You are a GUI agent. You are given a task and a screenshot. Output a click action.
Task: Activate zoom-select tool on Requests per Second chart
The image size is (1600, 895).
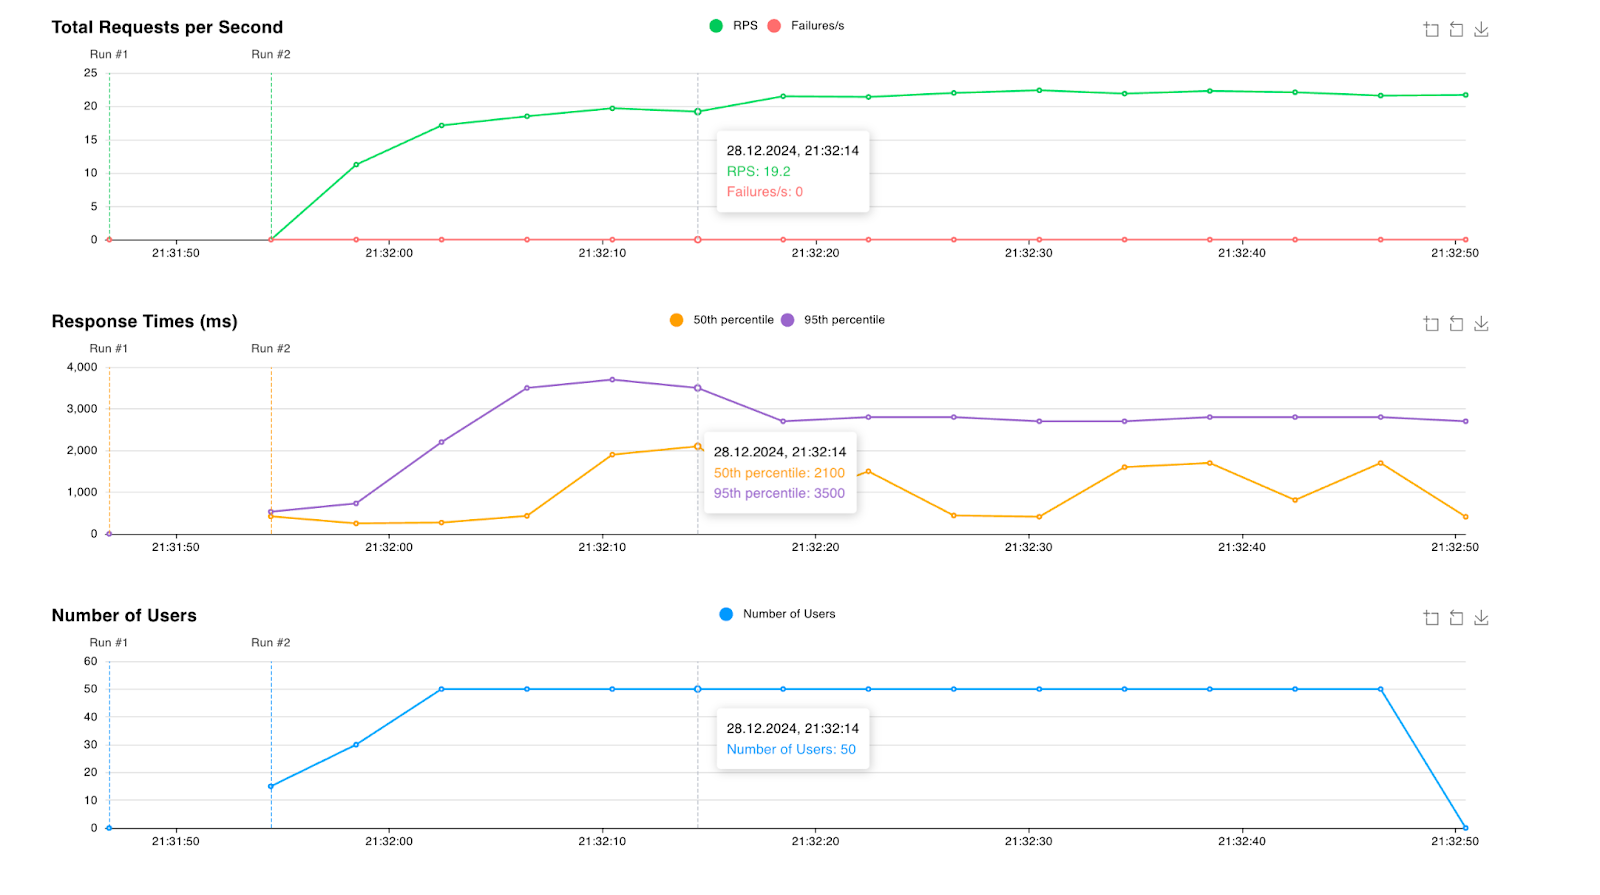[x=1431, y=30]
